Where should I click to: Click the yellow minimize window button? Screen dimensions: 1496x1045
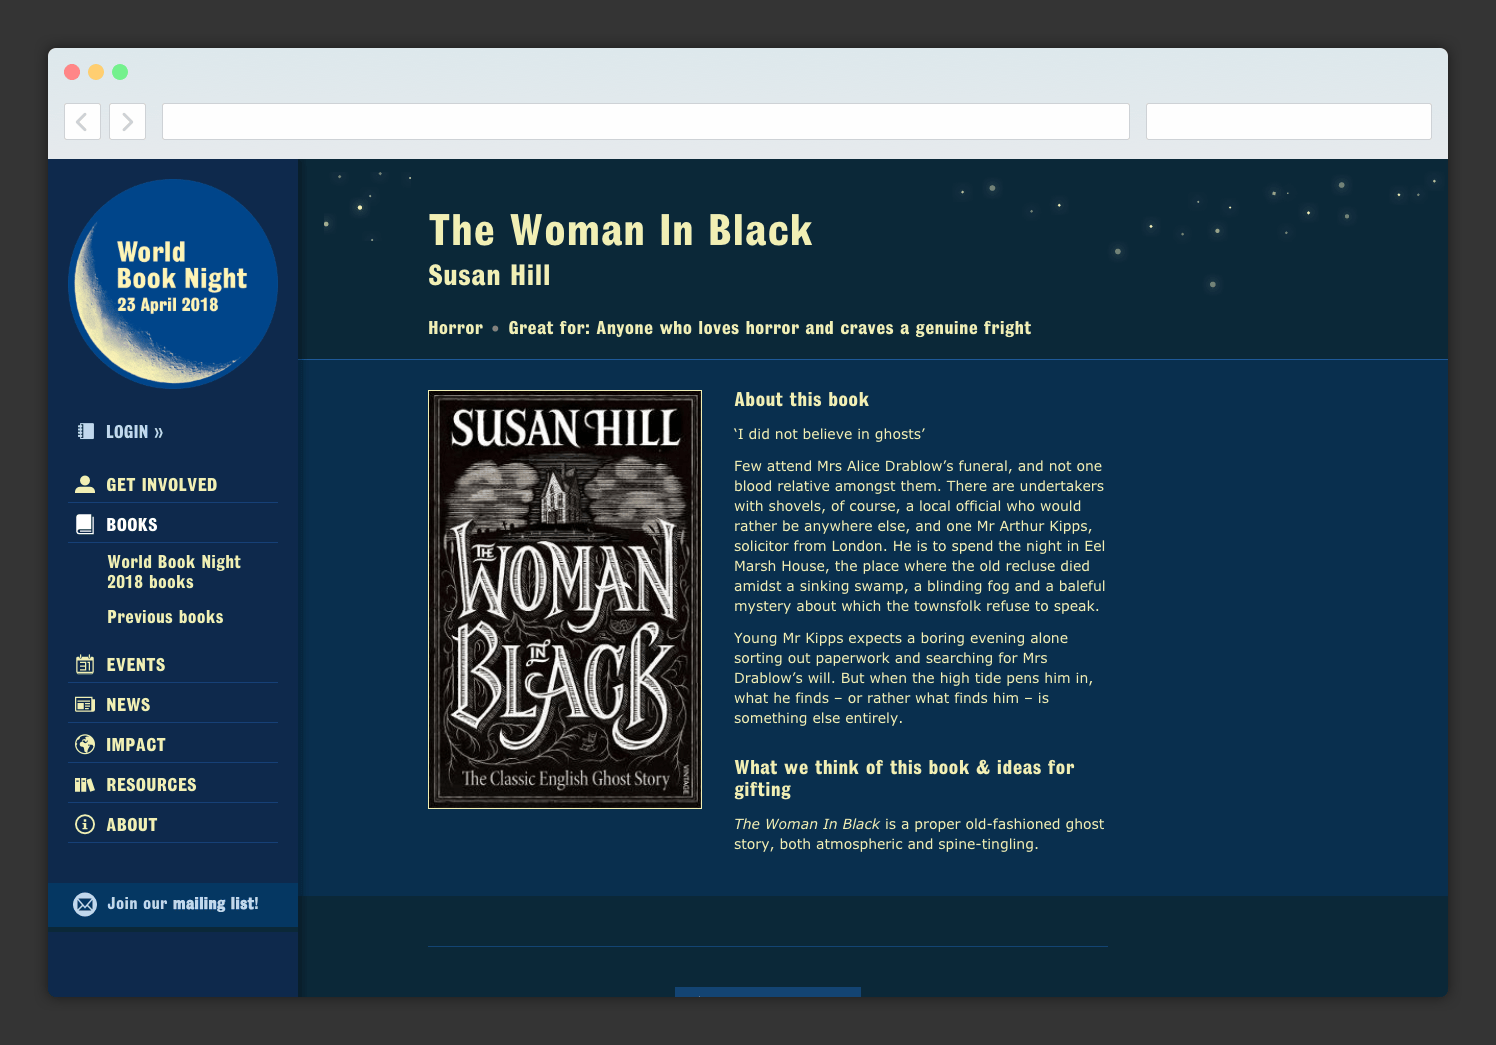pyautogui.click(x=96, y=72)
